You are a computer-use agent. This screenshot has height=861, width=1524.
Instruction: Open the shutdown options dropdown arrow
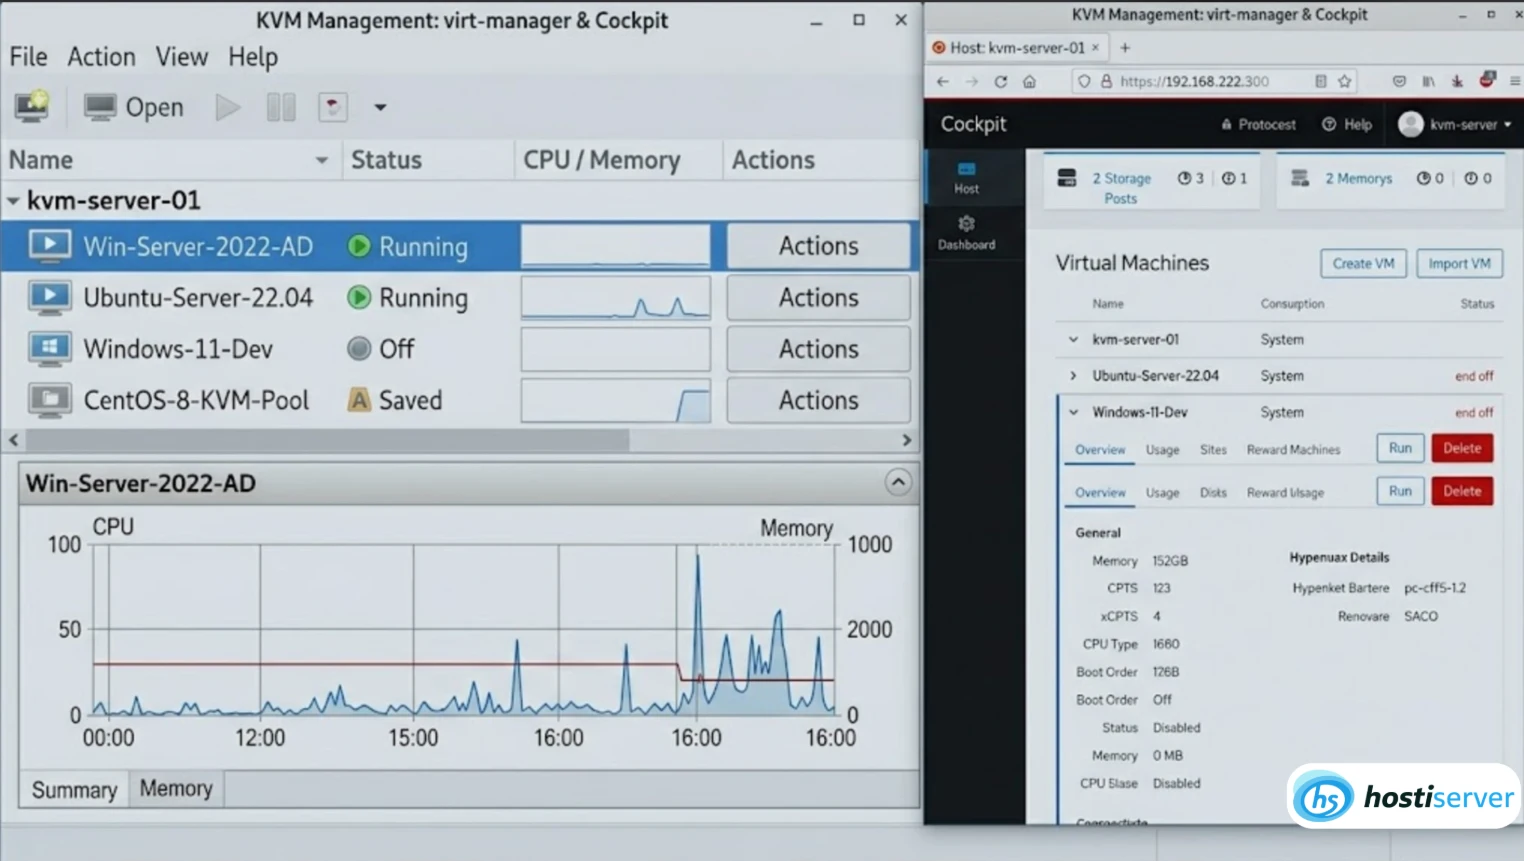[380, 107]
